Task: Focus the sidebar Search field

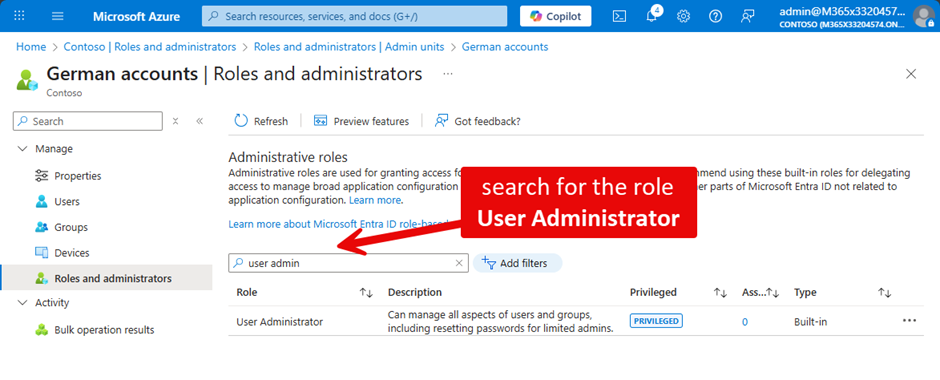Action: pyautogui.click(x=88, y=121)
